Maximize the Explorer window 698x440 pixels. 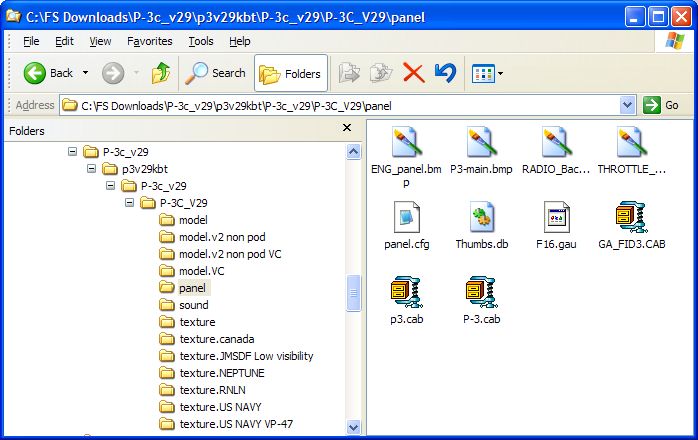(658, 17)
